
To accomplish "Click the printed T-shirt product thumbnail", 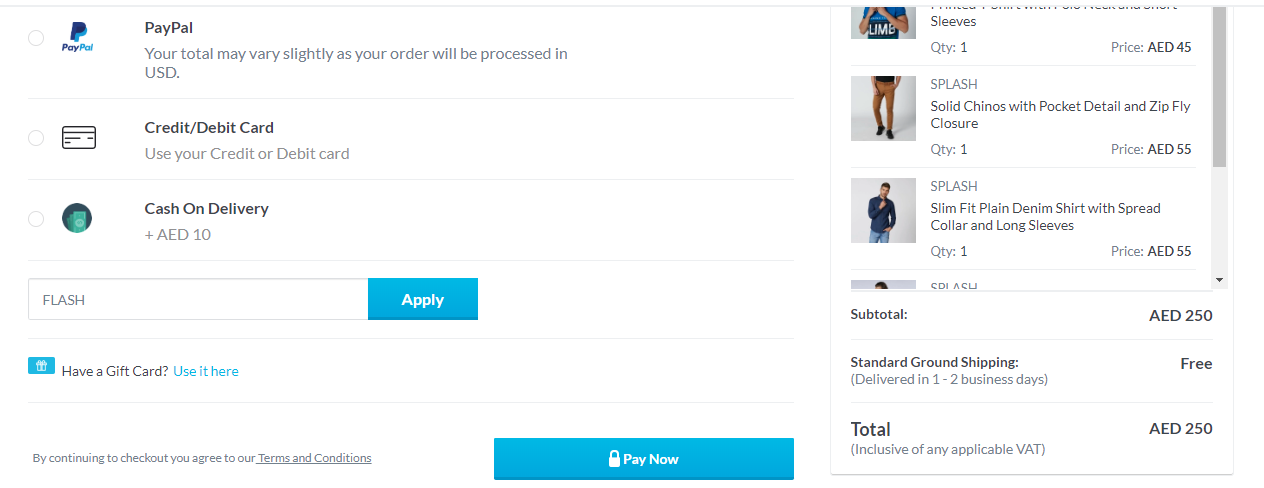I will [883, 20].
